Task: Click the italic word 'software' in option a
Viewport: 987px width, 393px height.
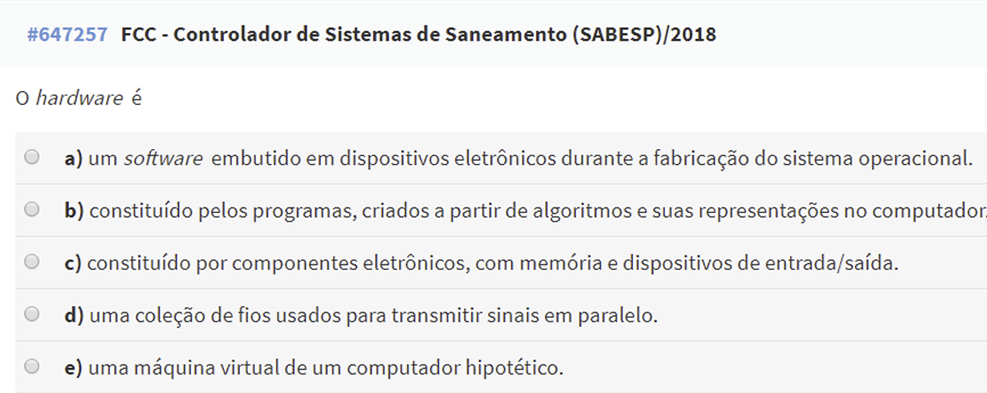Action: [163, 159]
